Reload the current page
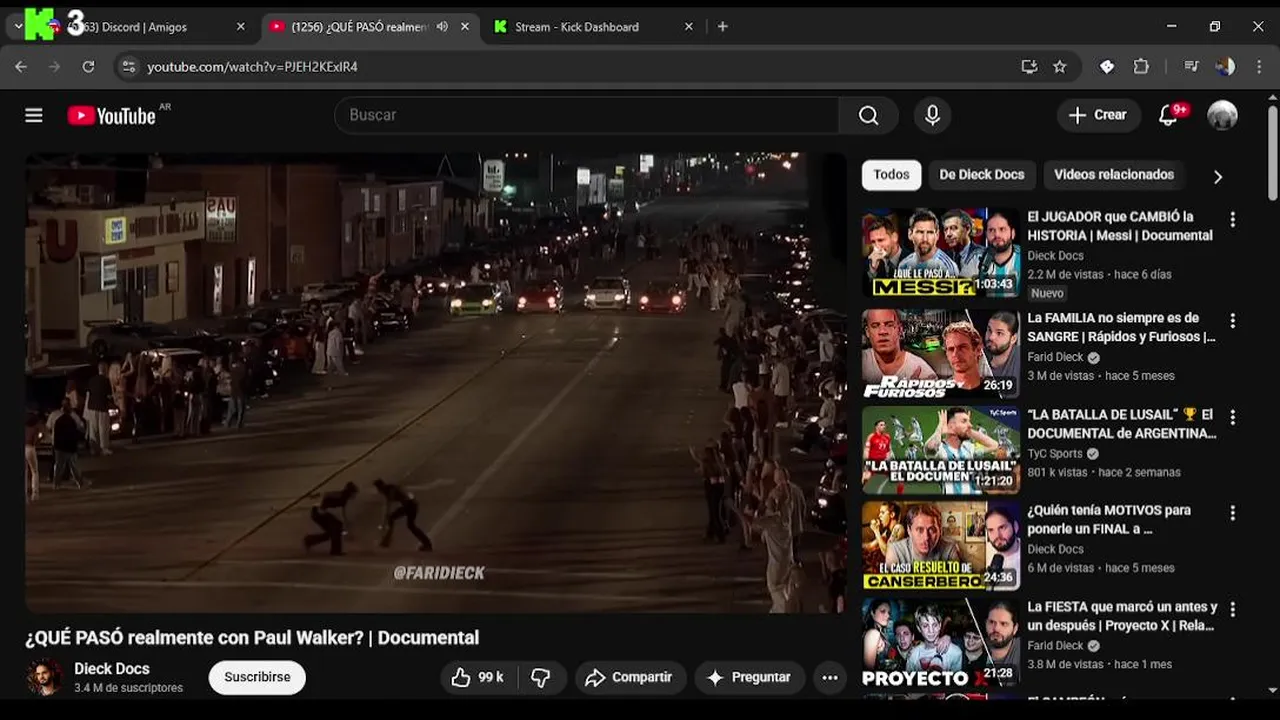Viewport: 1280px width, 720px height. pos(88,67)
